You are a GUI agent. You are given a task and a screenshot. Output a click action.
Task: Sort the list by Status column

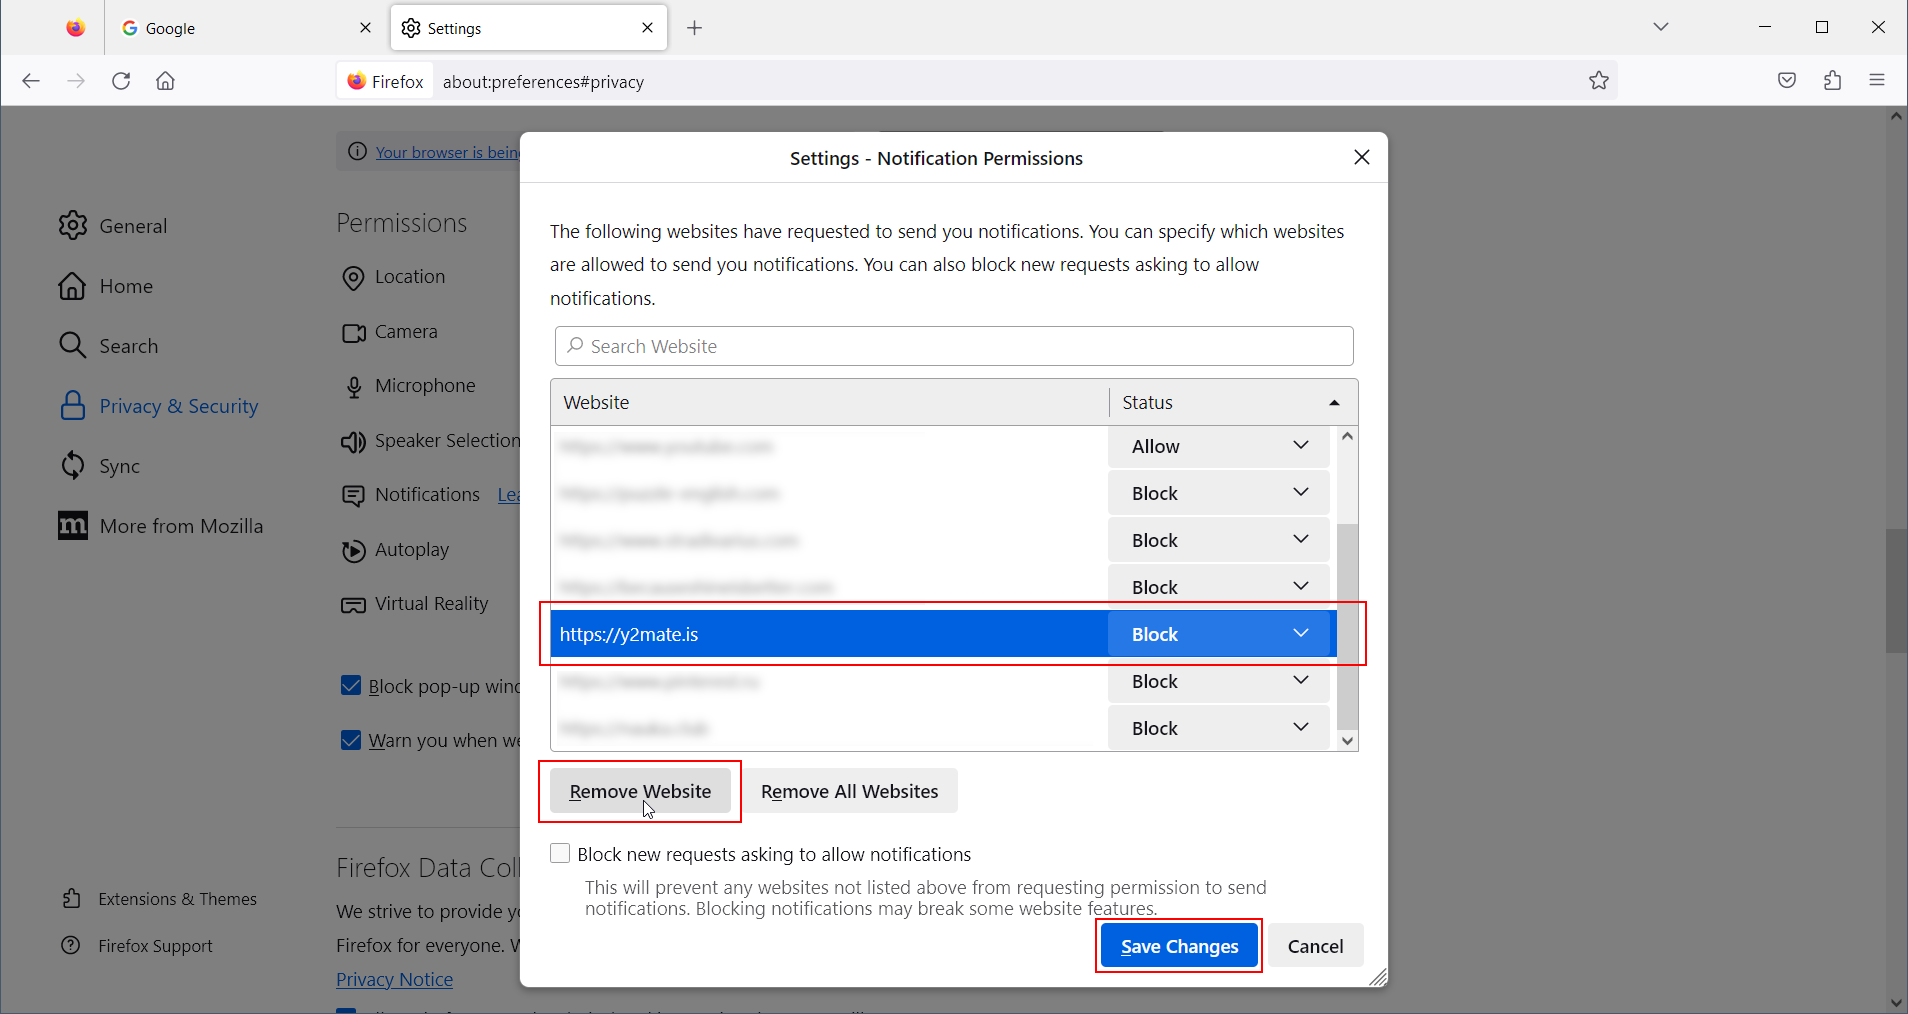[x=1230, y=402]
